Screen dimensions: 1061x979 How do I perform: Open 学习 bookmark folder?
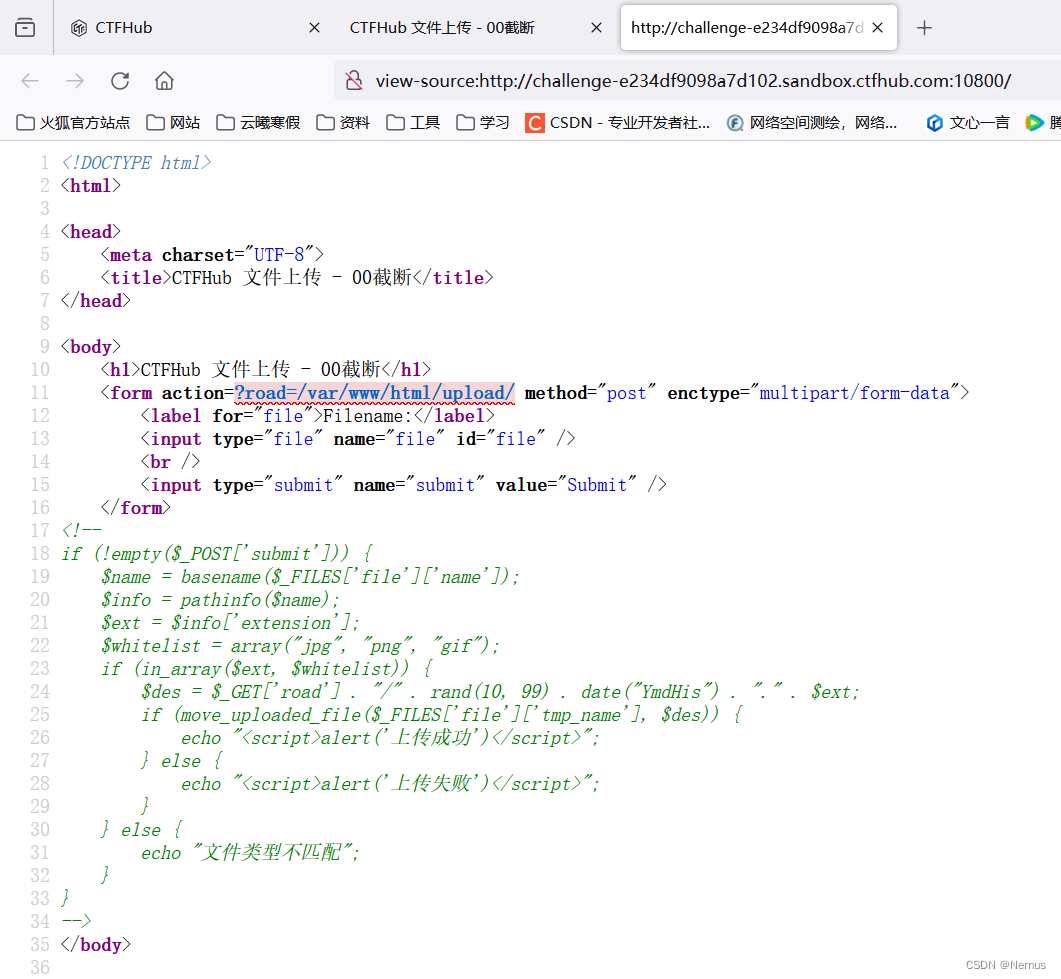coord(482,122)
